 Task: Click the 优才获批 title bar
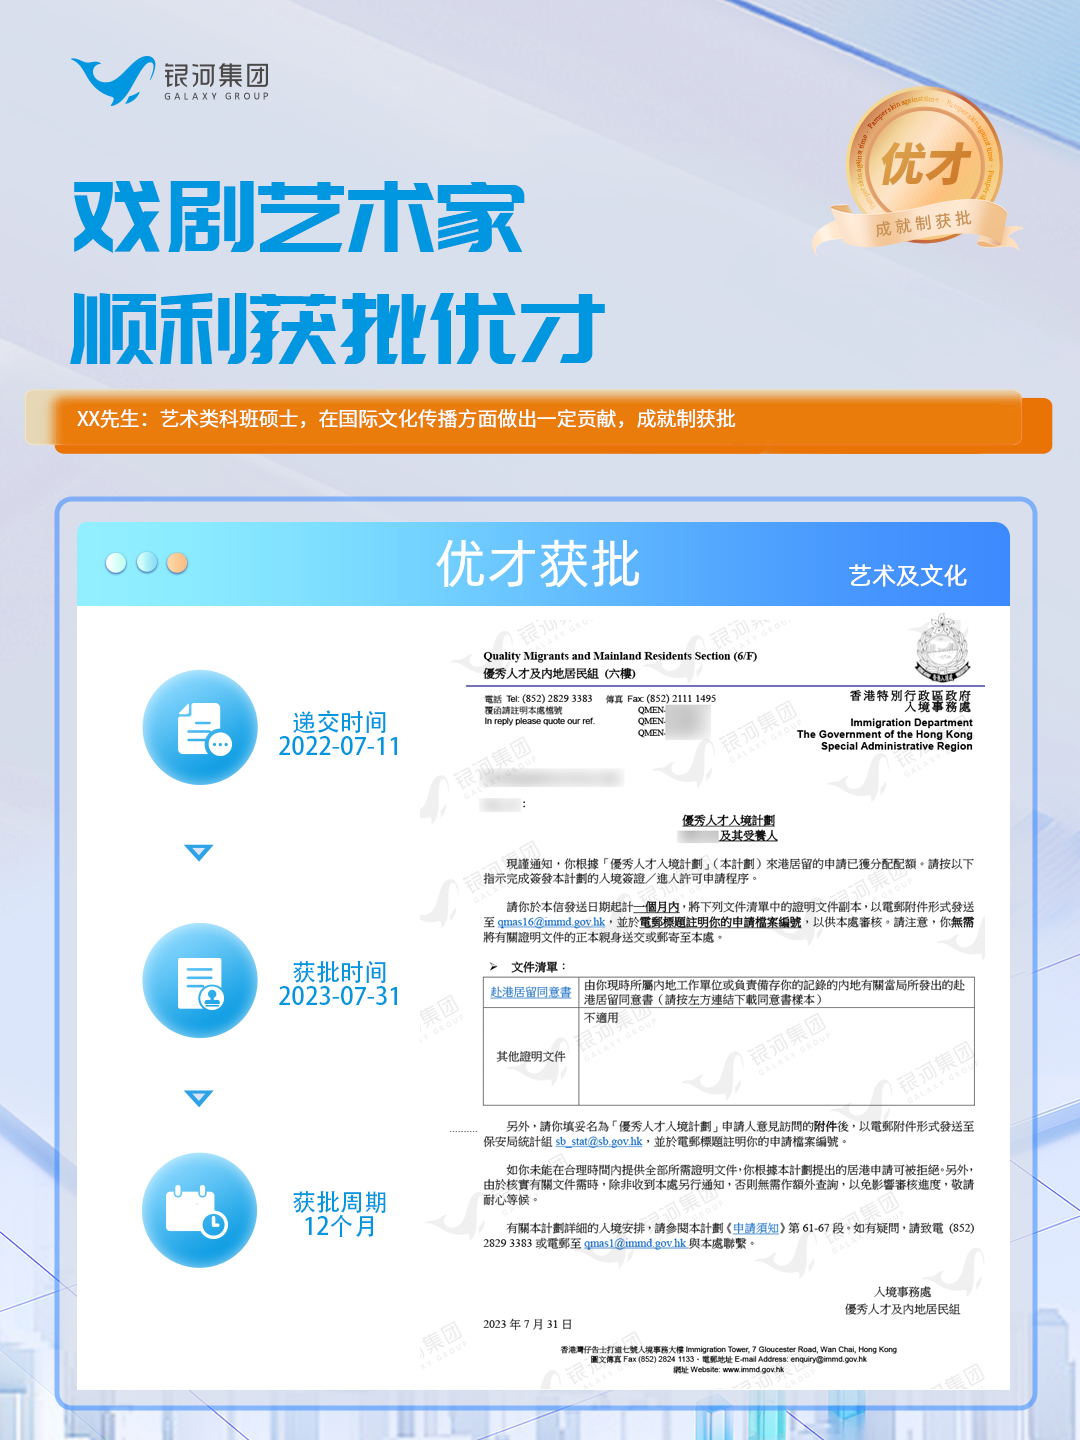coord(540,564)
